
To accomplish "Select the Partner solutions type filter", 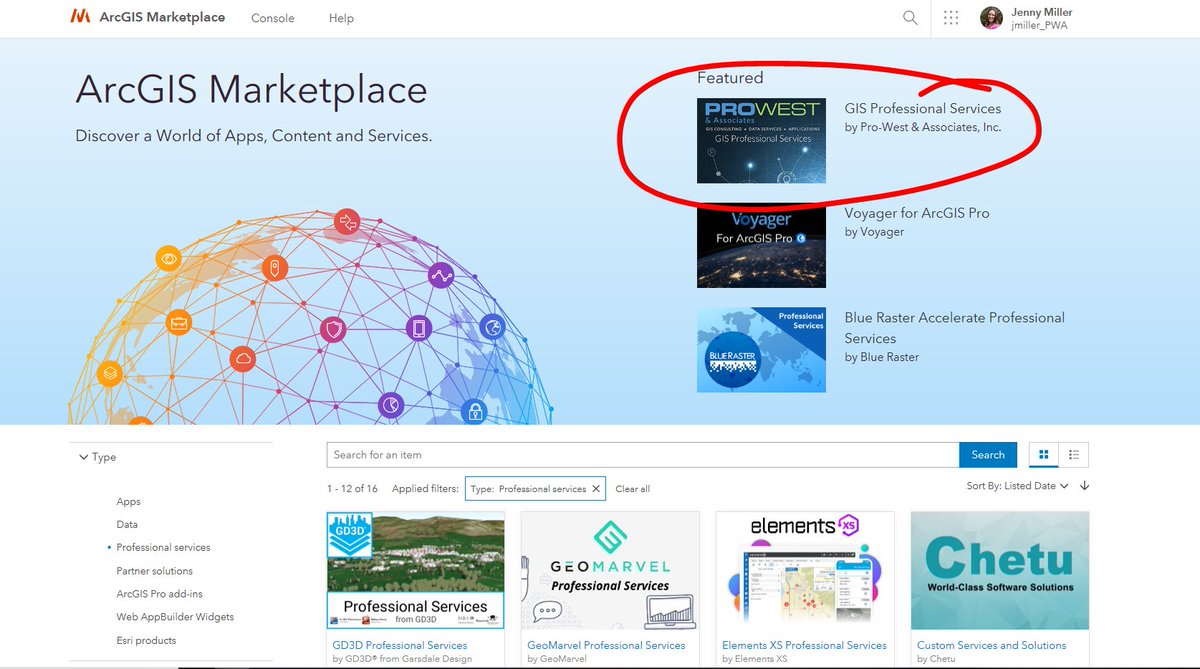I will click(x=154, y=571).
